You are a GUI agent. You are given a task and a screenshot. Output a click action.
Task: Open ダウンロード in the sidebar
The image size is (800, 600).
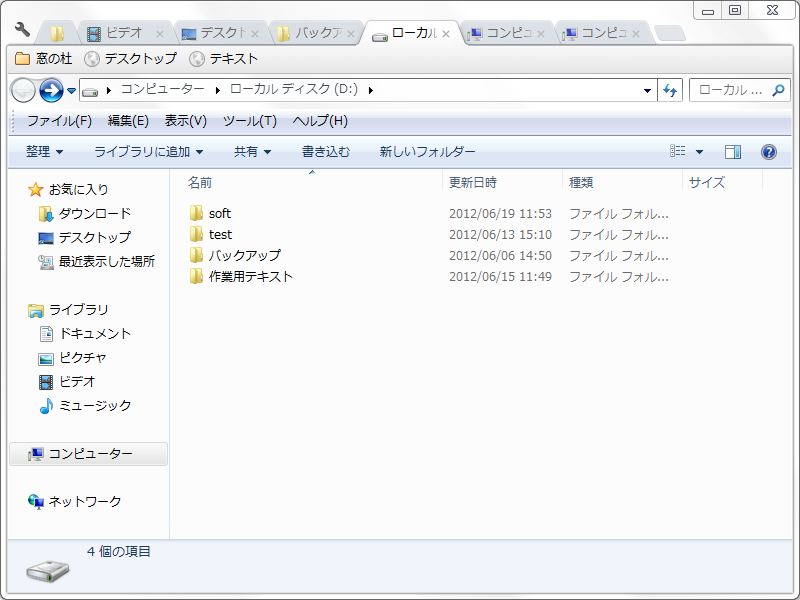click(85, 214)
